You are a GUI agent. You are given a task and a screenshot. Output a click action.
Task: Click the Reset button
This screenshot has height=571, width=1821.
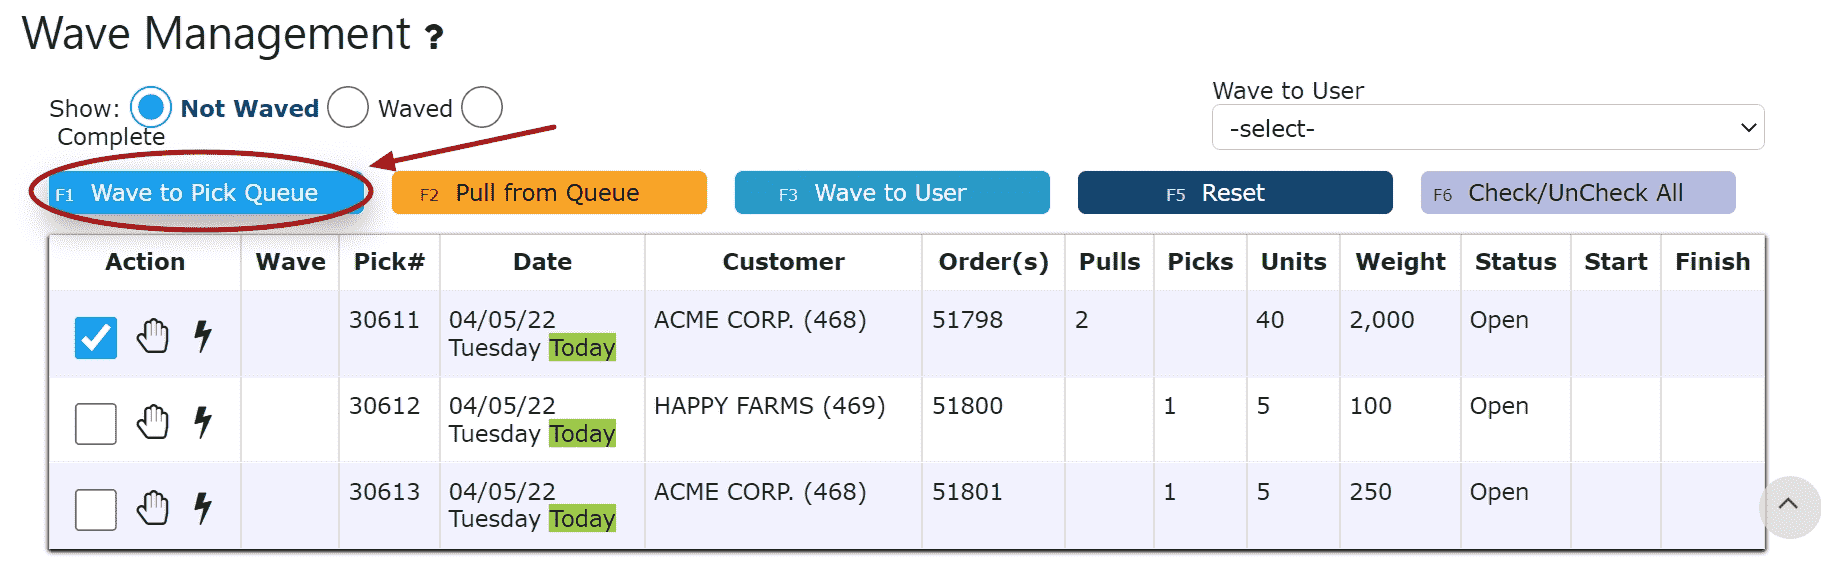pyautogui.click(x=1235, y=193)
